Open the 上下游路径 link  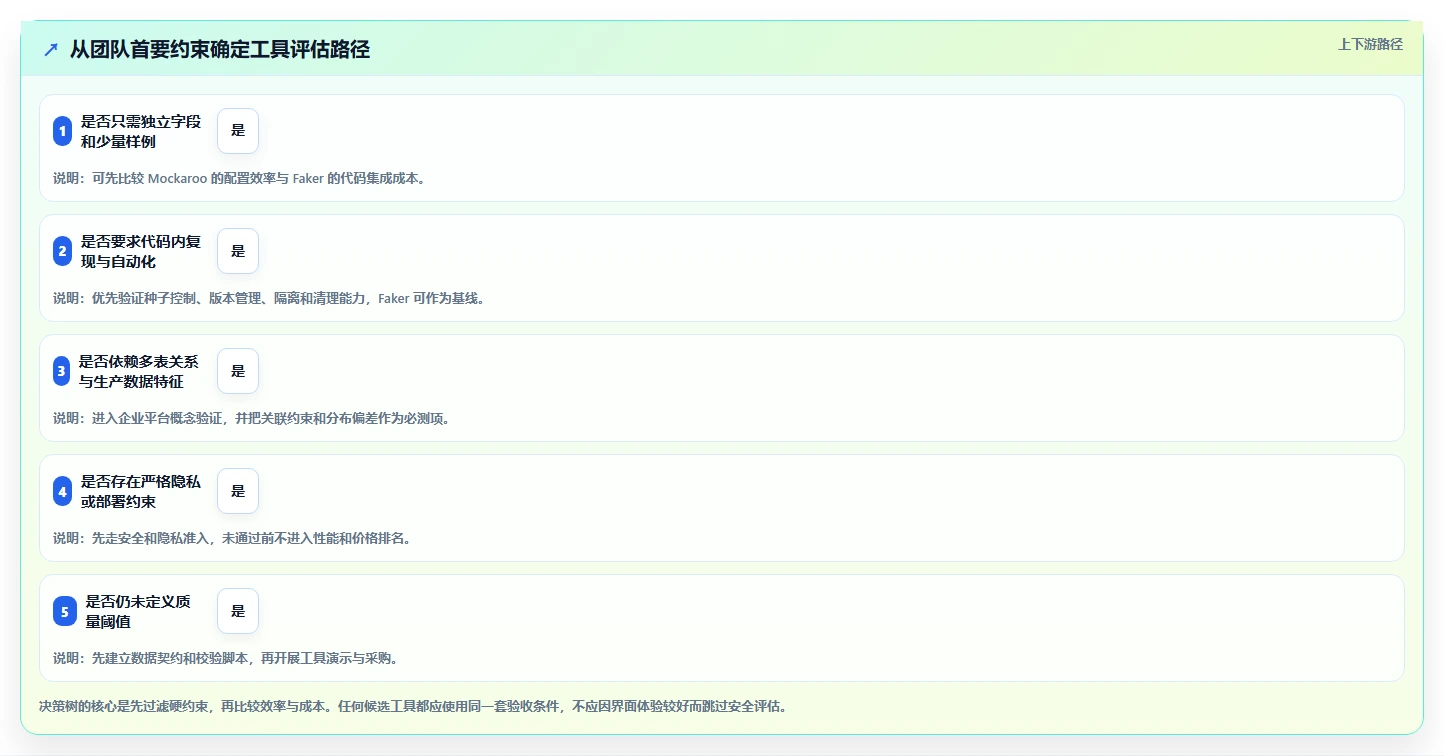tap(1370, 44)
